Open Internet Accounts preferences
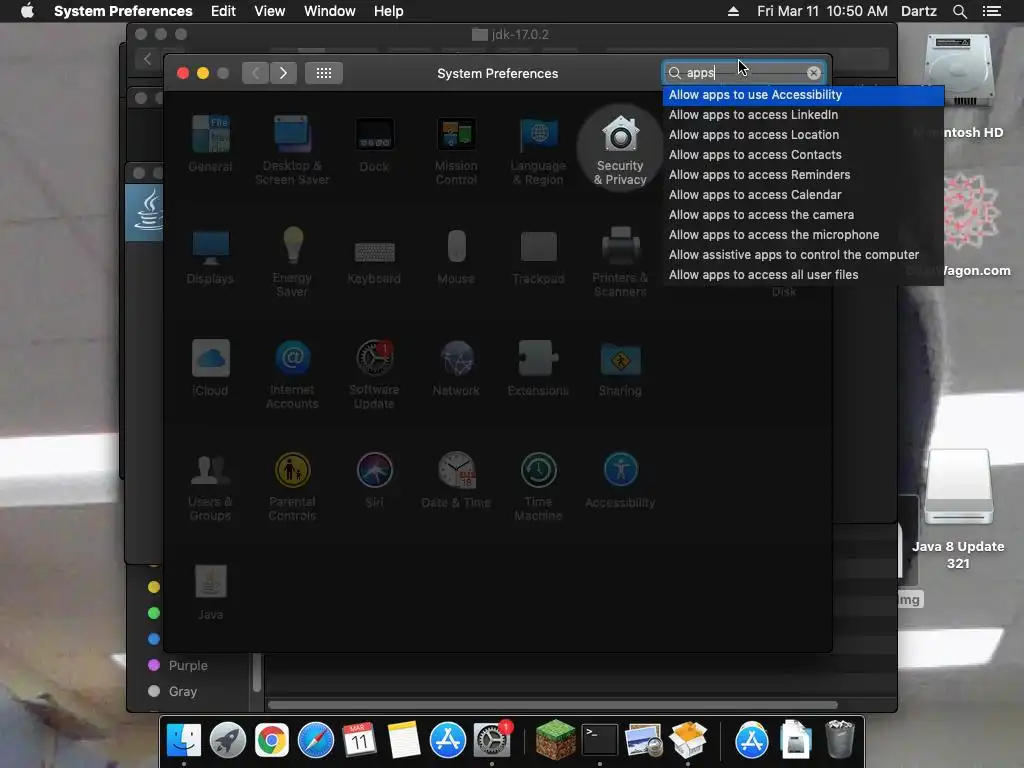This screenshot has height=768, width=1024. (x=292, y=374)
